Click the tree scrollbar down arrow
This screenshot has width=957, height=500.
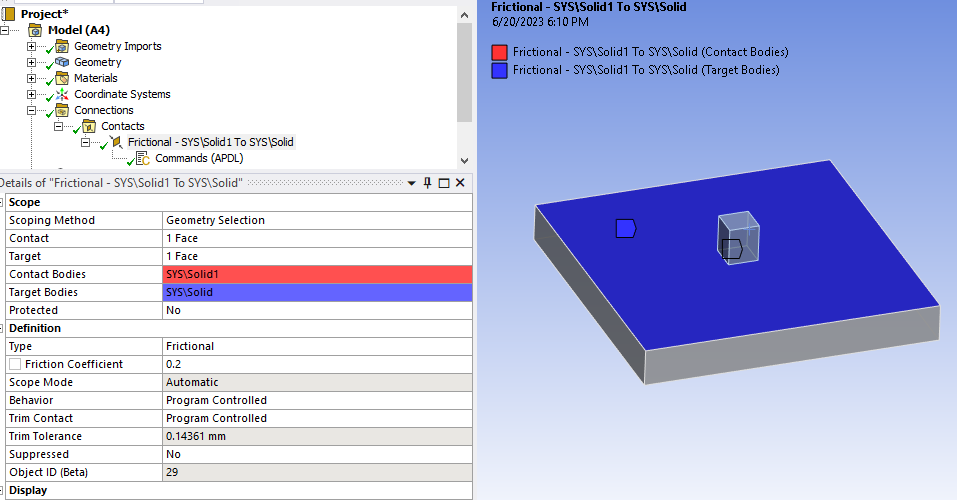point(464,160)
